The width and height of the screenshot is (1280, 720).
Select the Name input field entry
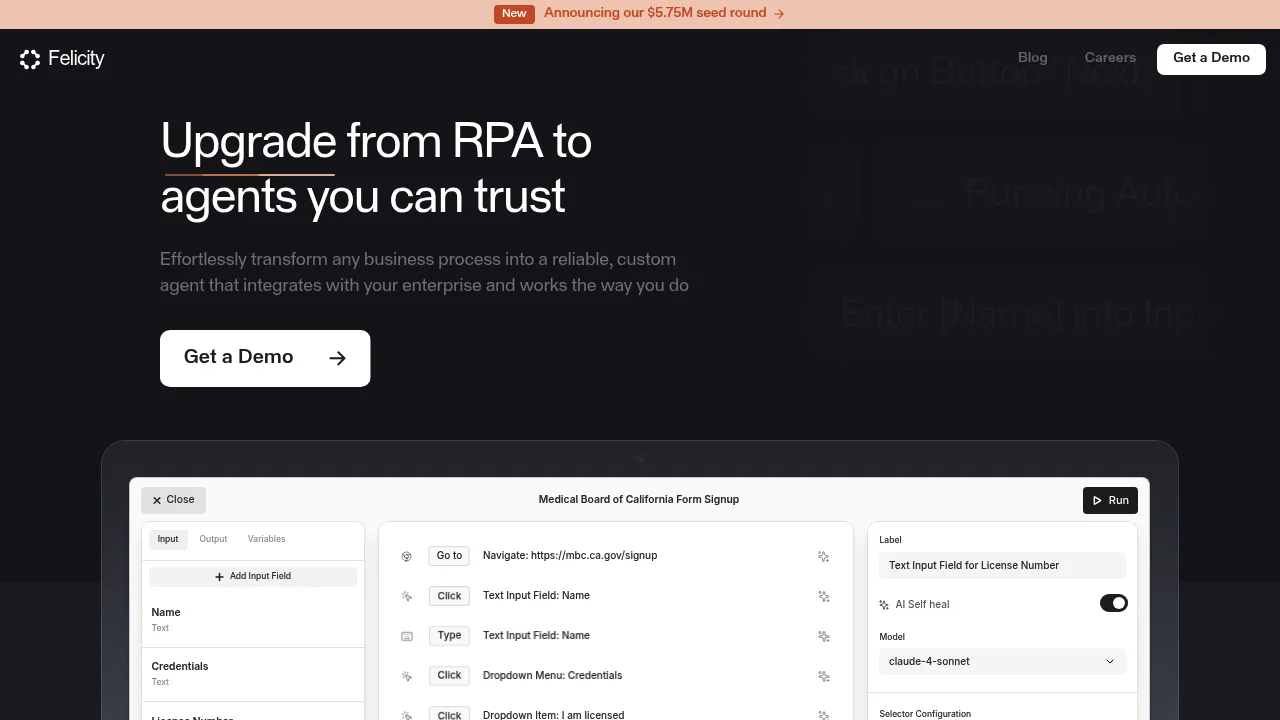click(253, 620)
